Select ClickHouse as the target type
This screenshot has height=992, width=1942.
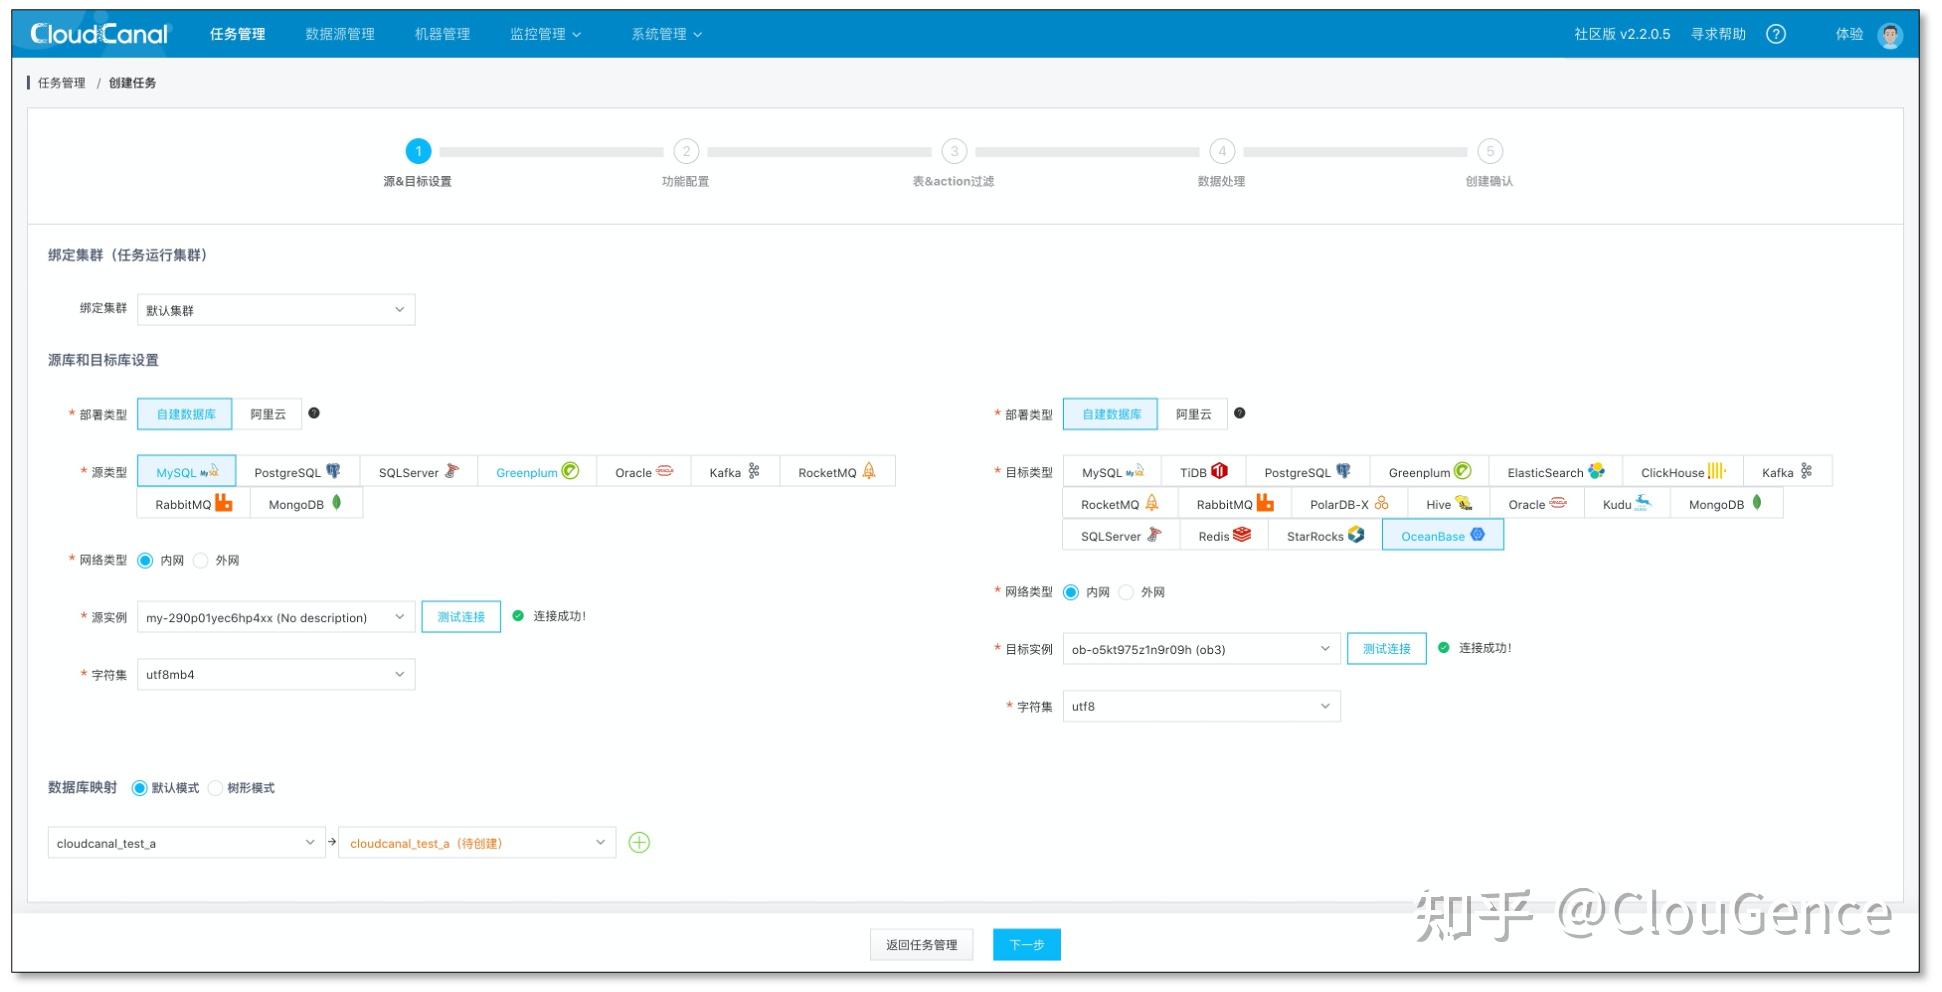[x=1682, y=472]
